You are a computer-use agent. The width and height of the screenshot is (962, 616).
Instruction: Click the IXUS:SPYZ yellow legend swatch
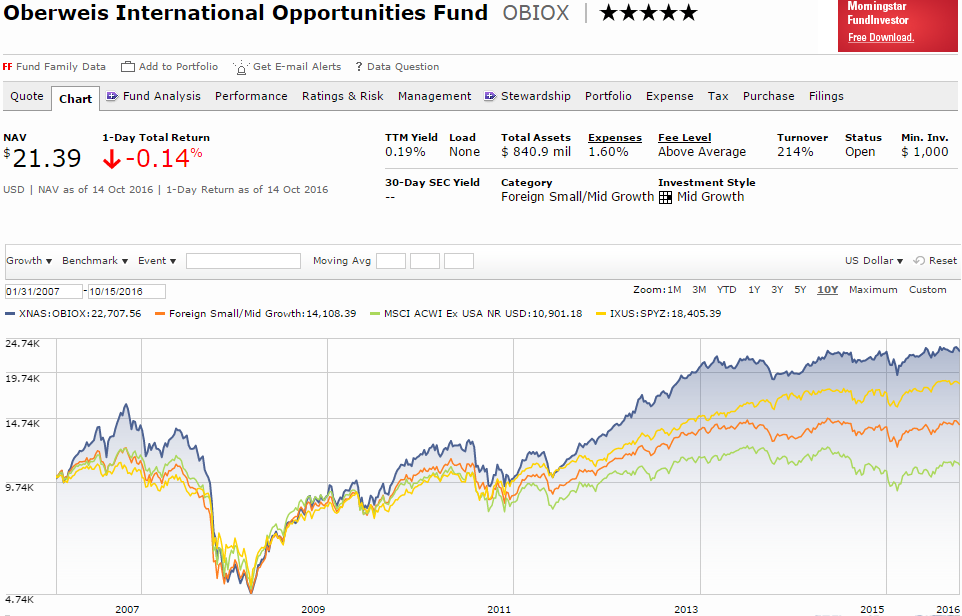point(601,314)
